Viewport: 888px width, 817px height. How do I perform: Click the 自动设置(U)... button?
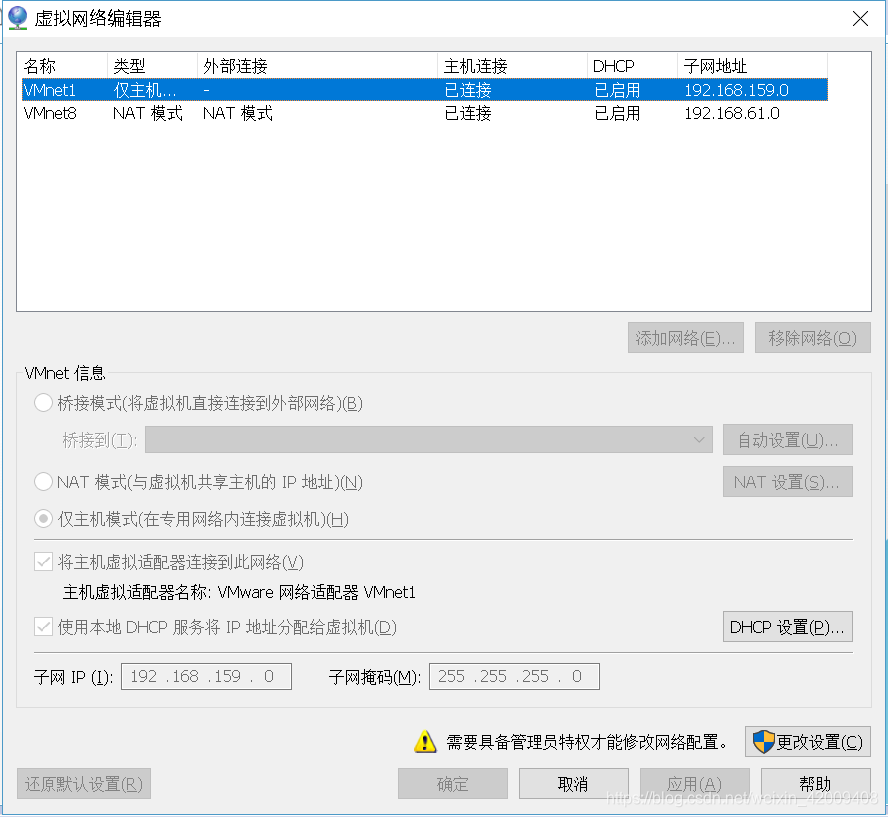788,440
